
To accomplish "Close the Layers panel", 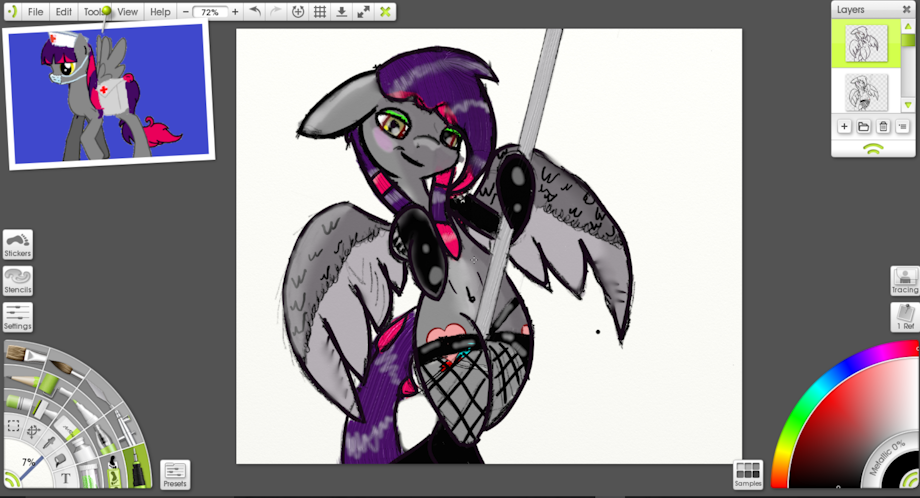I will 907,9.
